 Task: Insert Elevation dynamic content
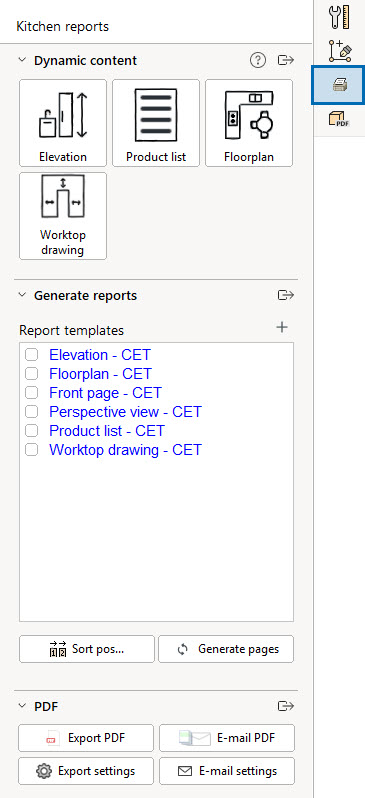coord(63,123)
